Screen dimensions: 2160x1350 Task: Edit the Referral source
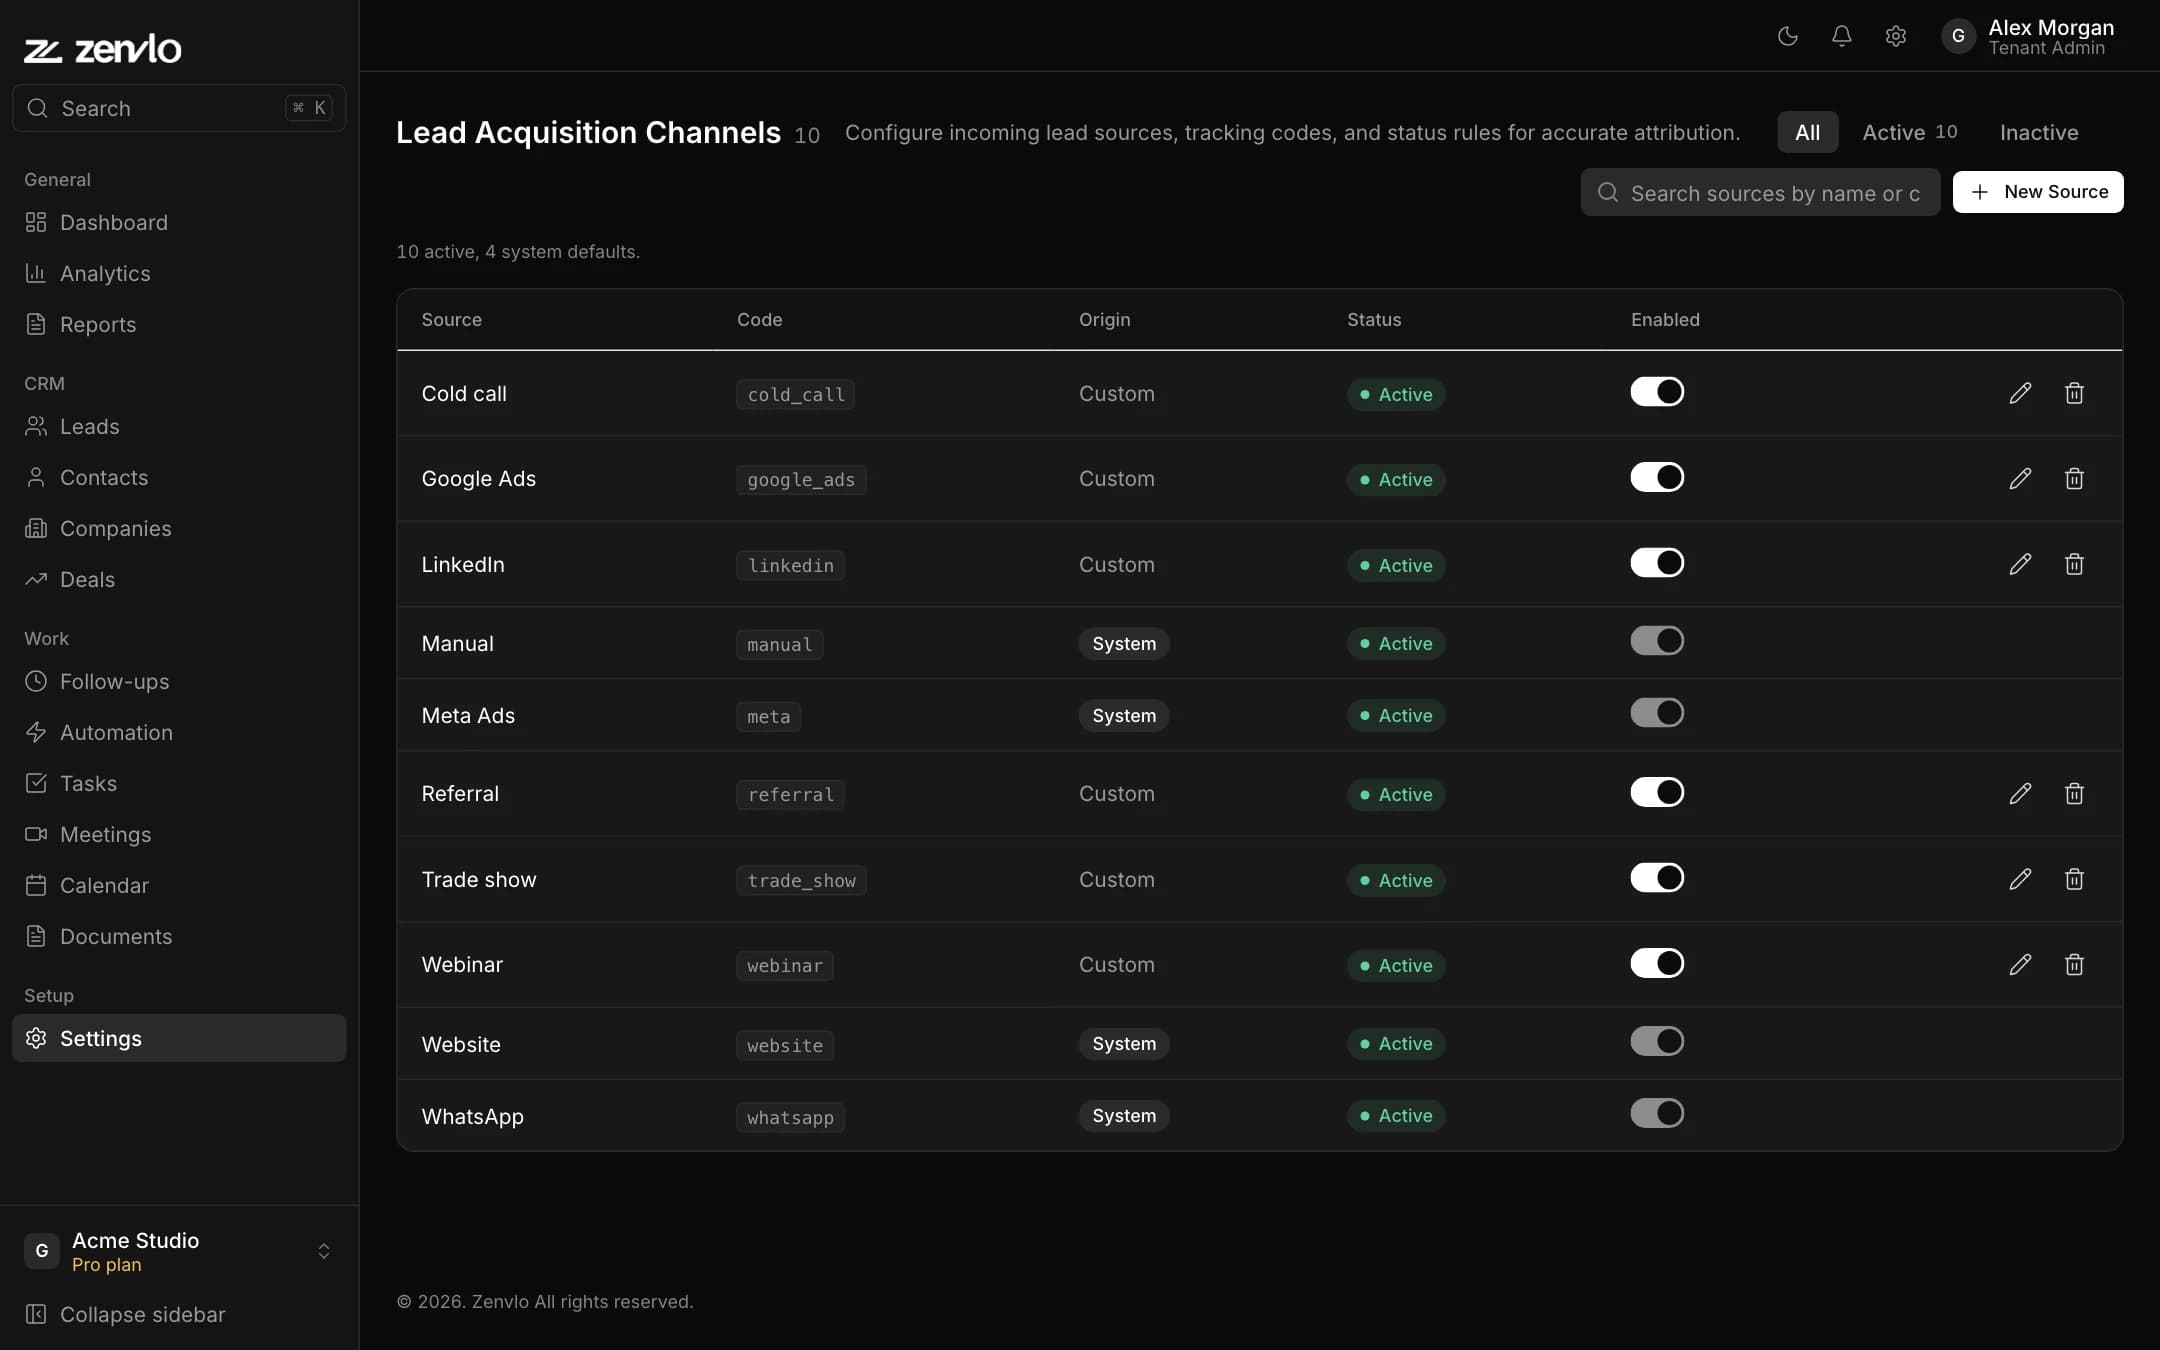[2020, 793]
